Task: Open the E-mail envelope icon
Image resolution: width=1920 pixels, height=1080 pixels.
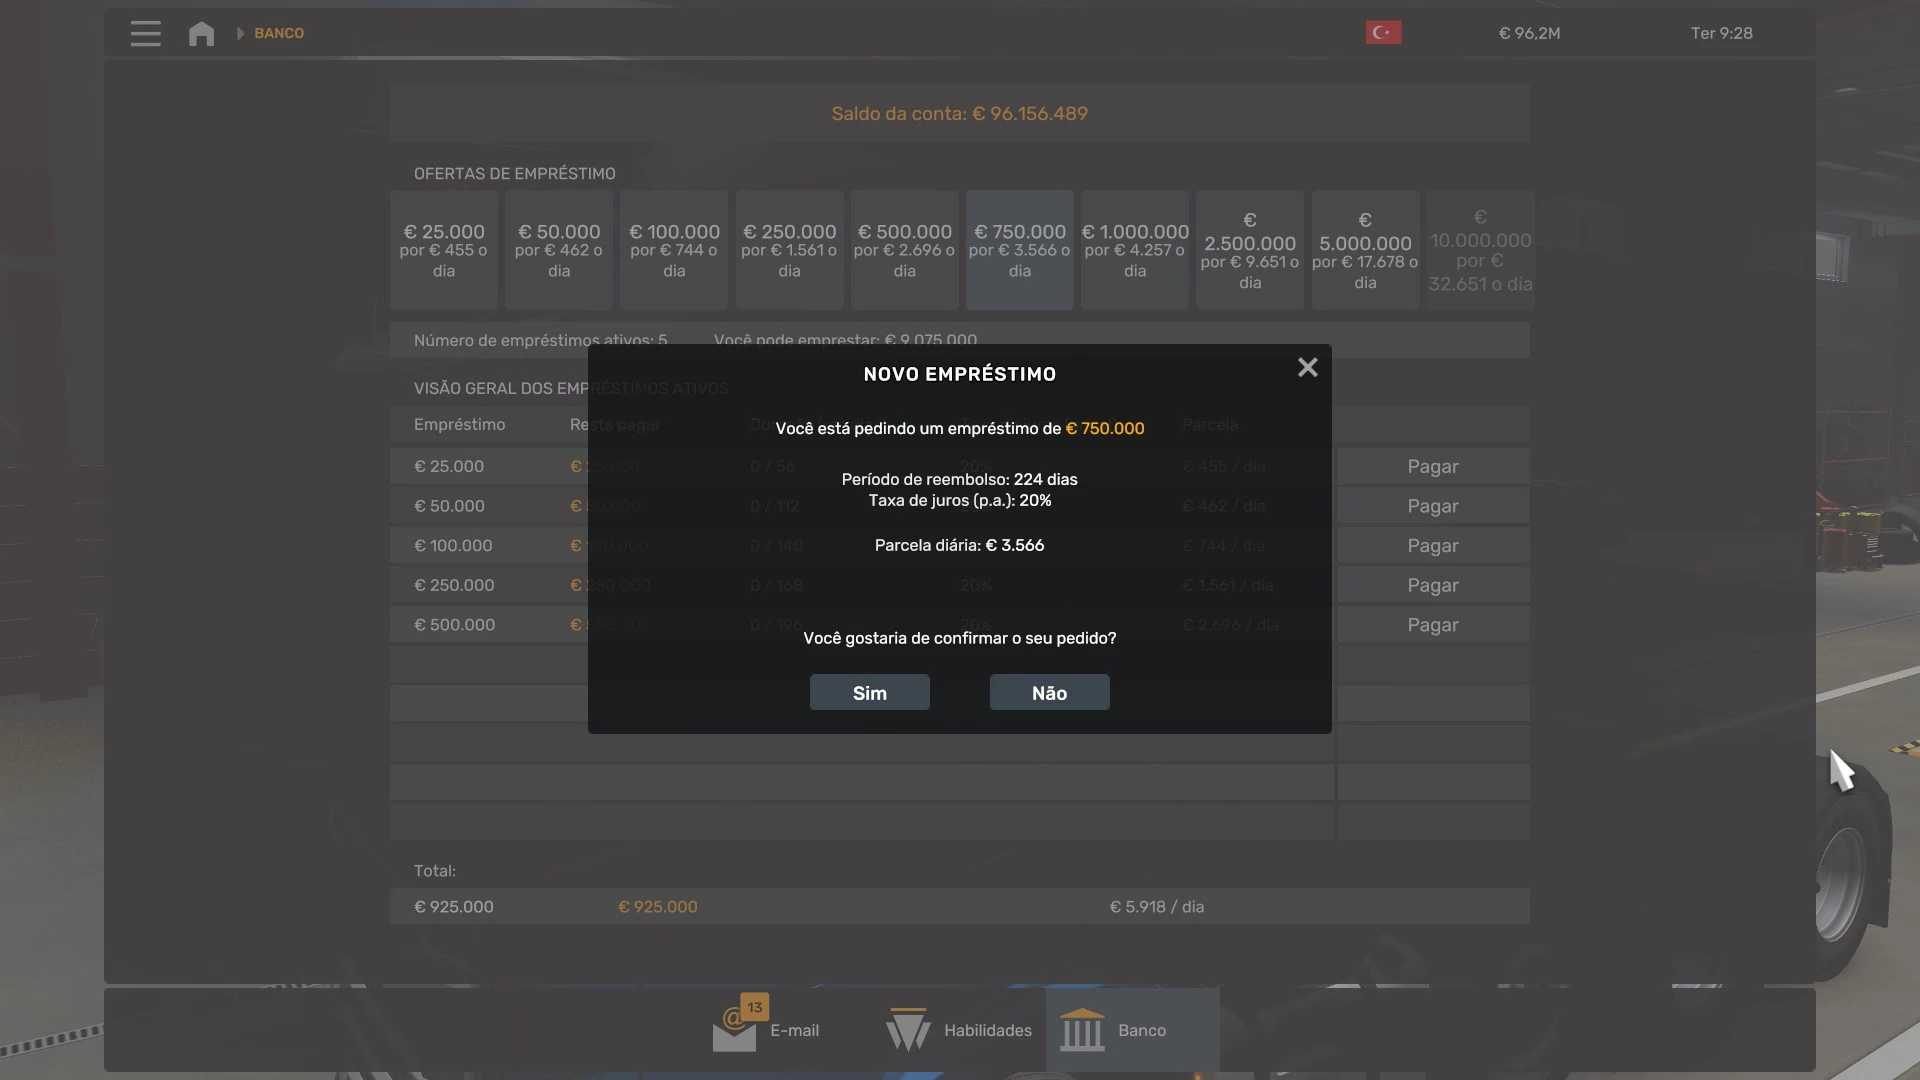Action: [x=734, y=1030]
